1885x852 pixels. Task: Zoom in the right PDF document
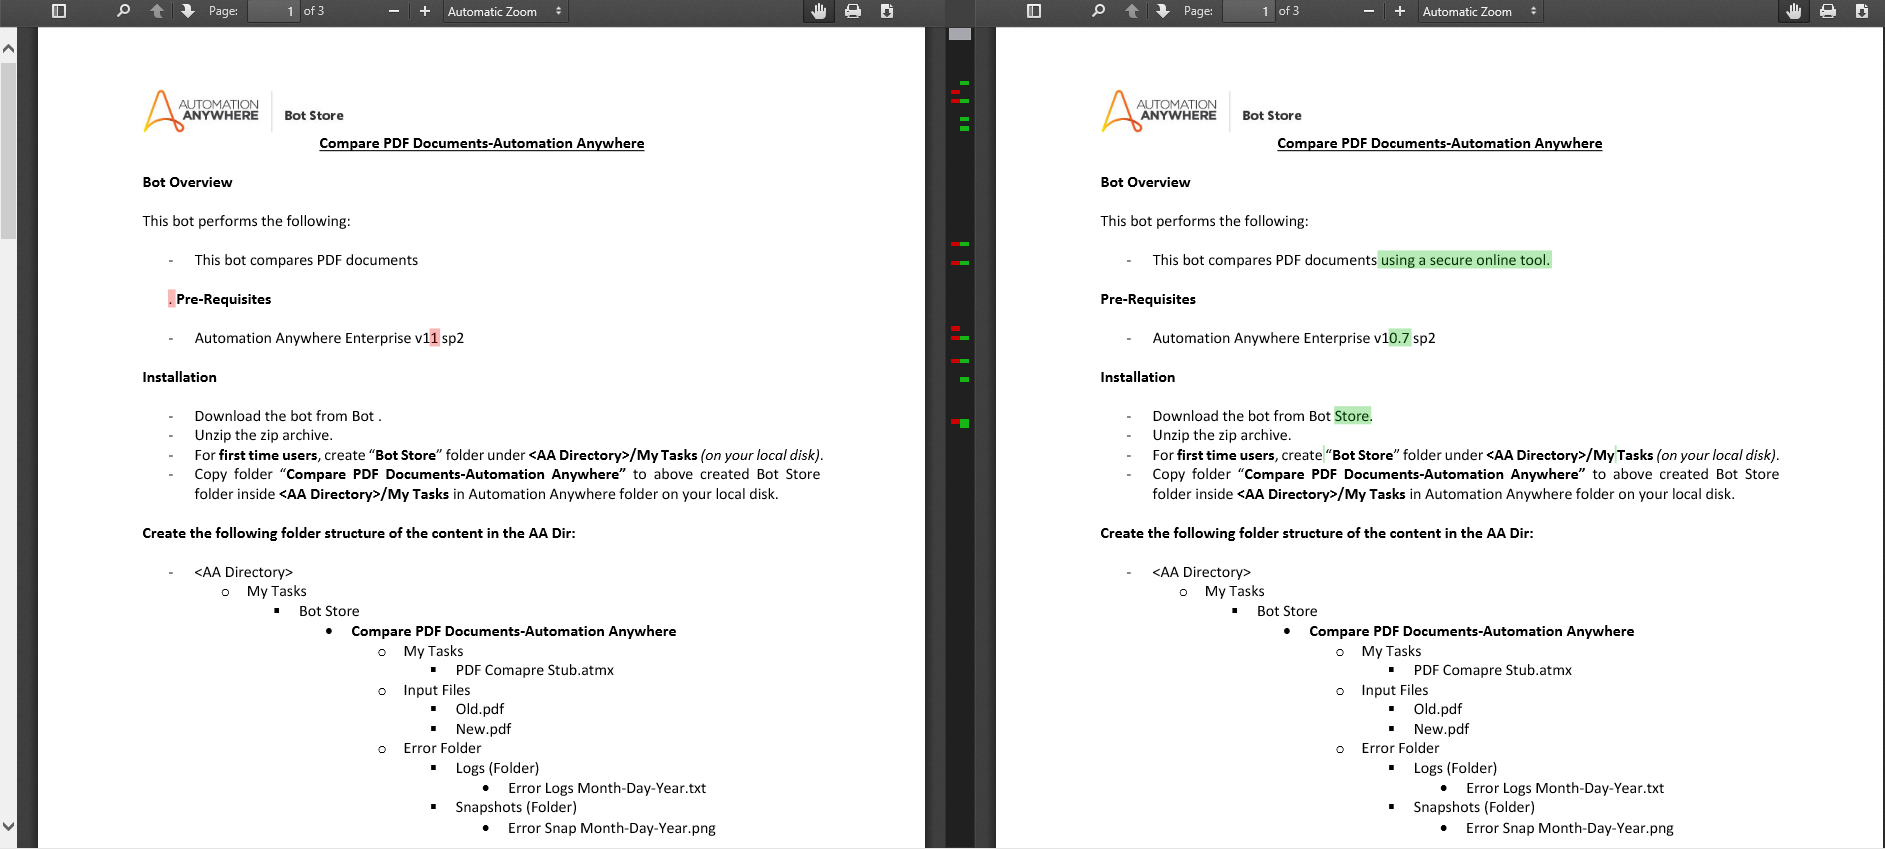(x=1400, y=11)
